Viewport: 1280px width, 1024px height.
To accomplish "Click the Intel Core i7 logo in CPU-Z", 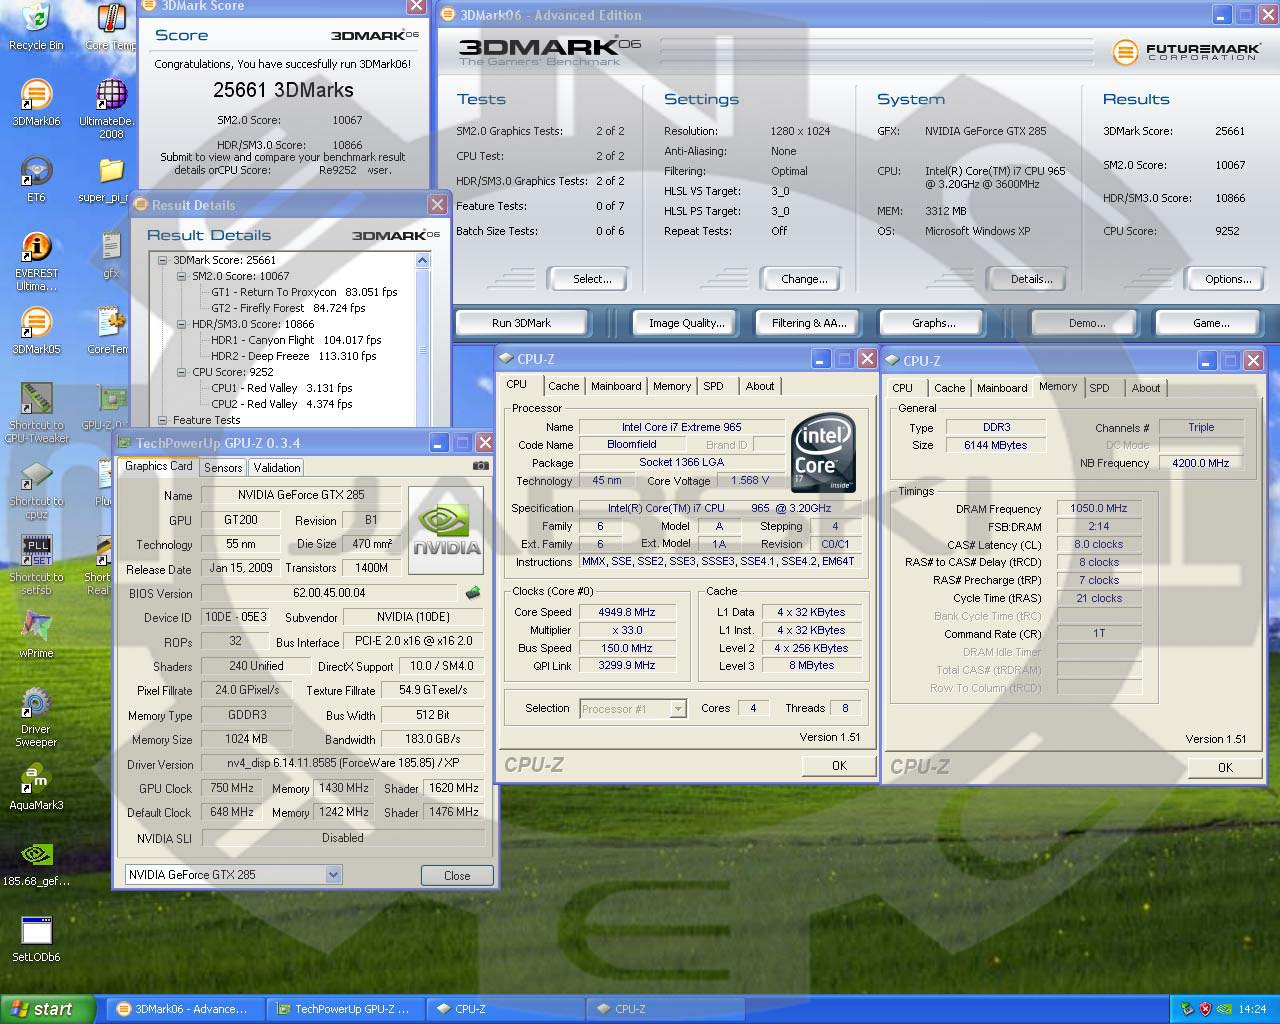I will 823,453.
